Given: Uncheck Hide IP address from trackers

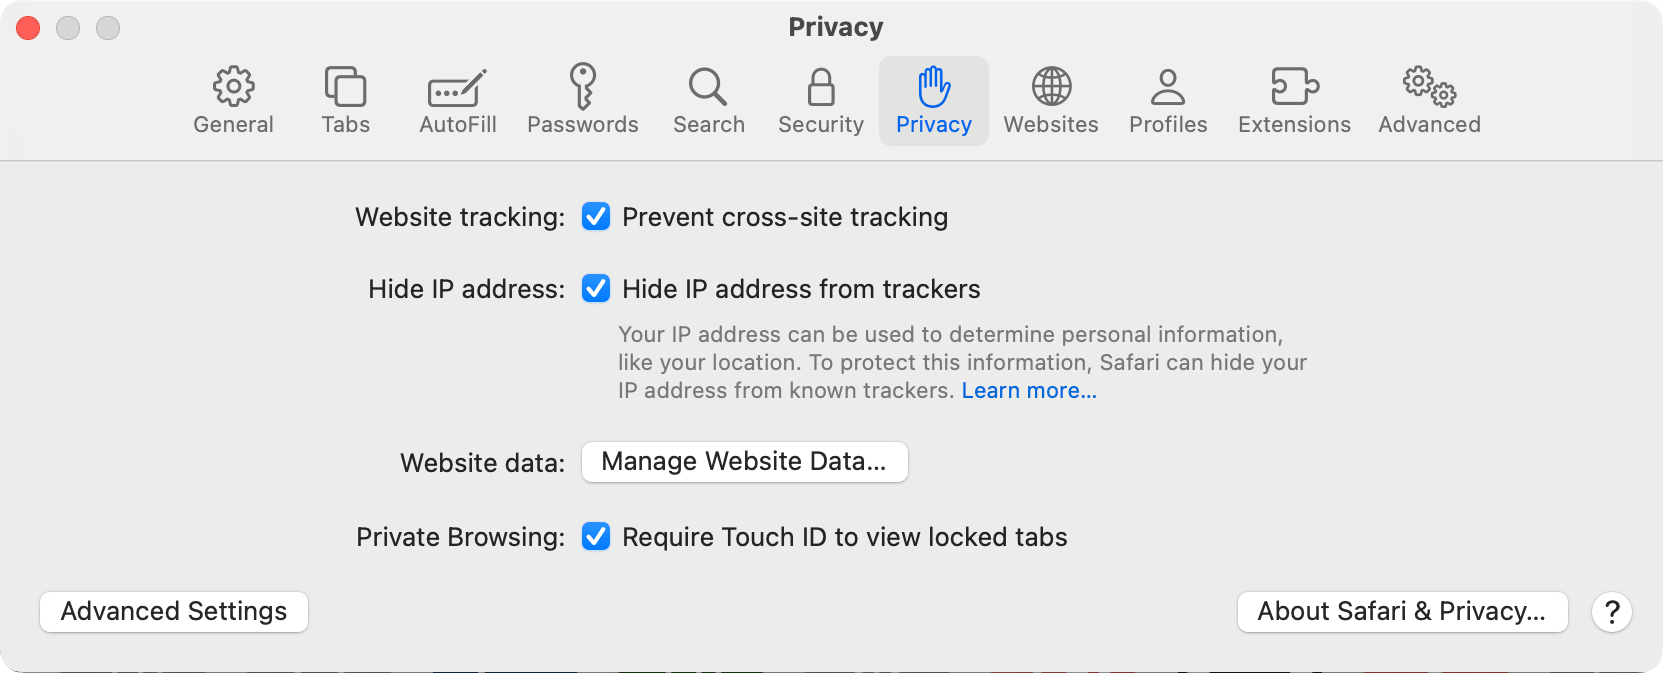Looking at the screenshot, I should point(596,289).
